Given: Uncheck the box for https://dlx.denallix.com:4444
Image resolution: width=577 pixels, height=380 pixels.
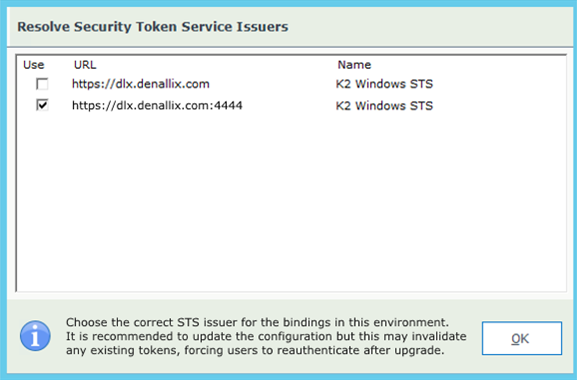Looking at the screenshot, I should click(42, 105).
